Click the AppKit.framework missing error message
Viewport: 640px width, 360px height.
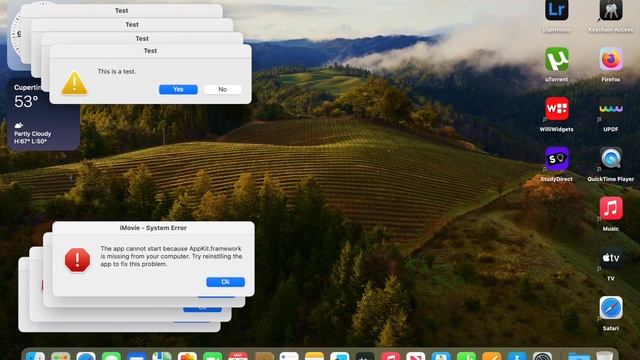point(171,256)
